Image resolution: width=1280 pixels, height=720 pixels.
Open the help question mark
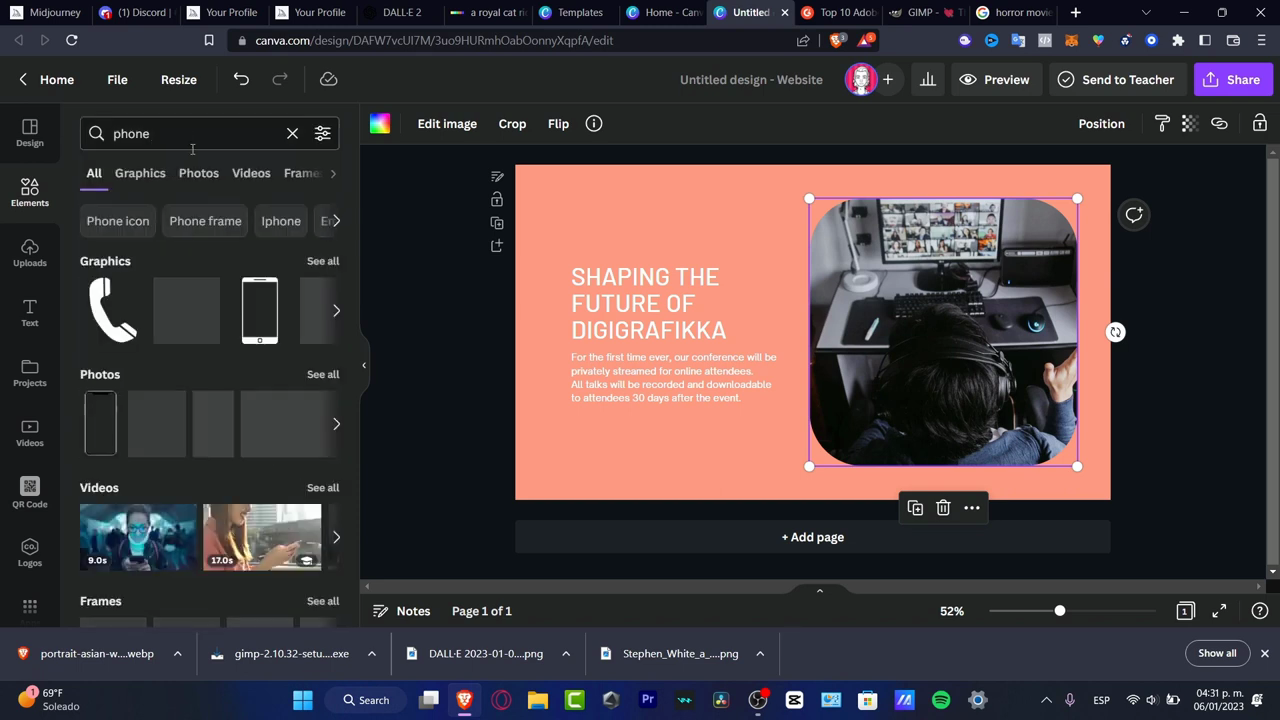click(x=1260, y=611)
